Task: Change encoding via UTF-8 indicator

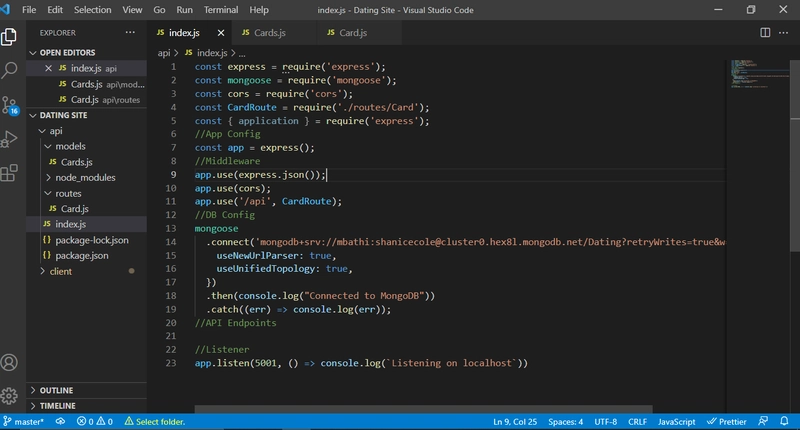Action: (x=606, y=422)
